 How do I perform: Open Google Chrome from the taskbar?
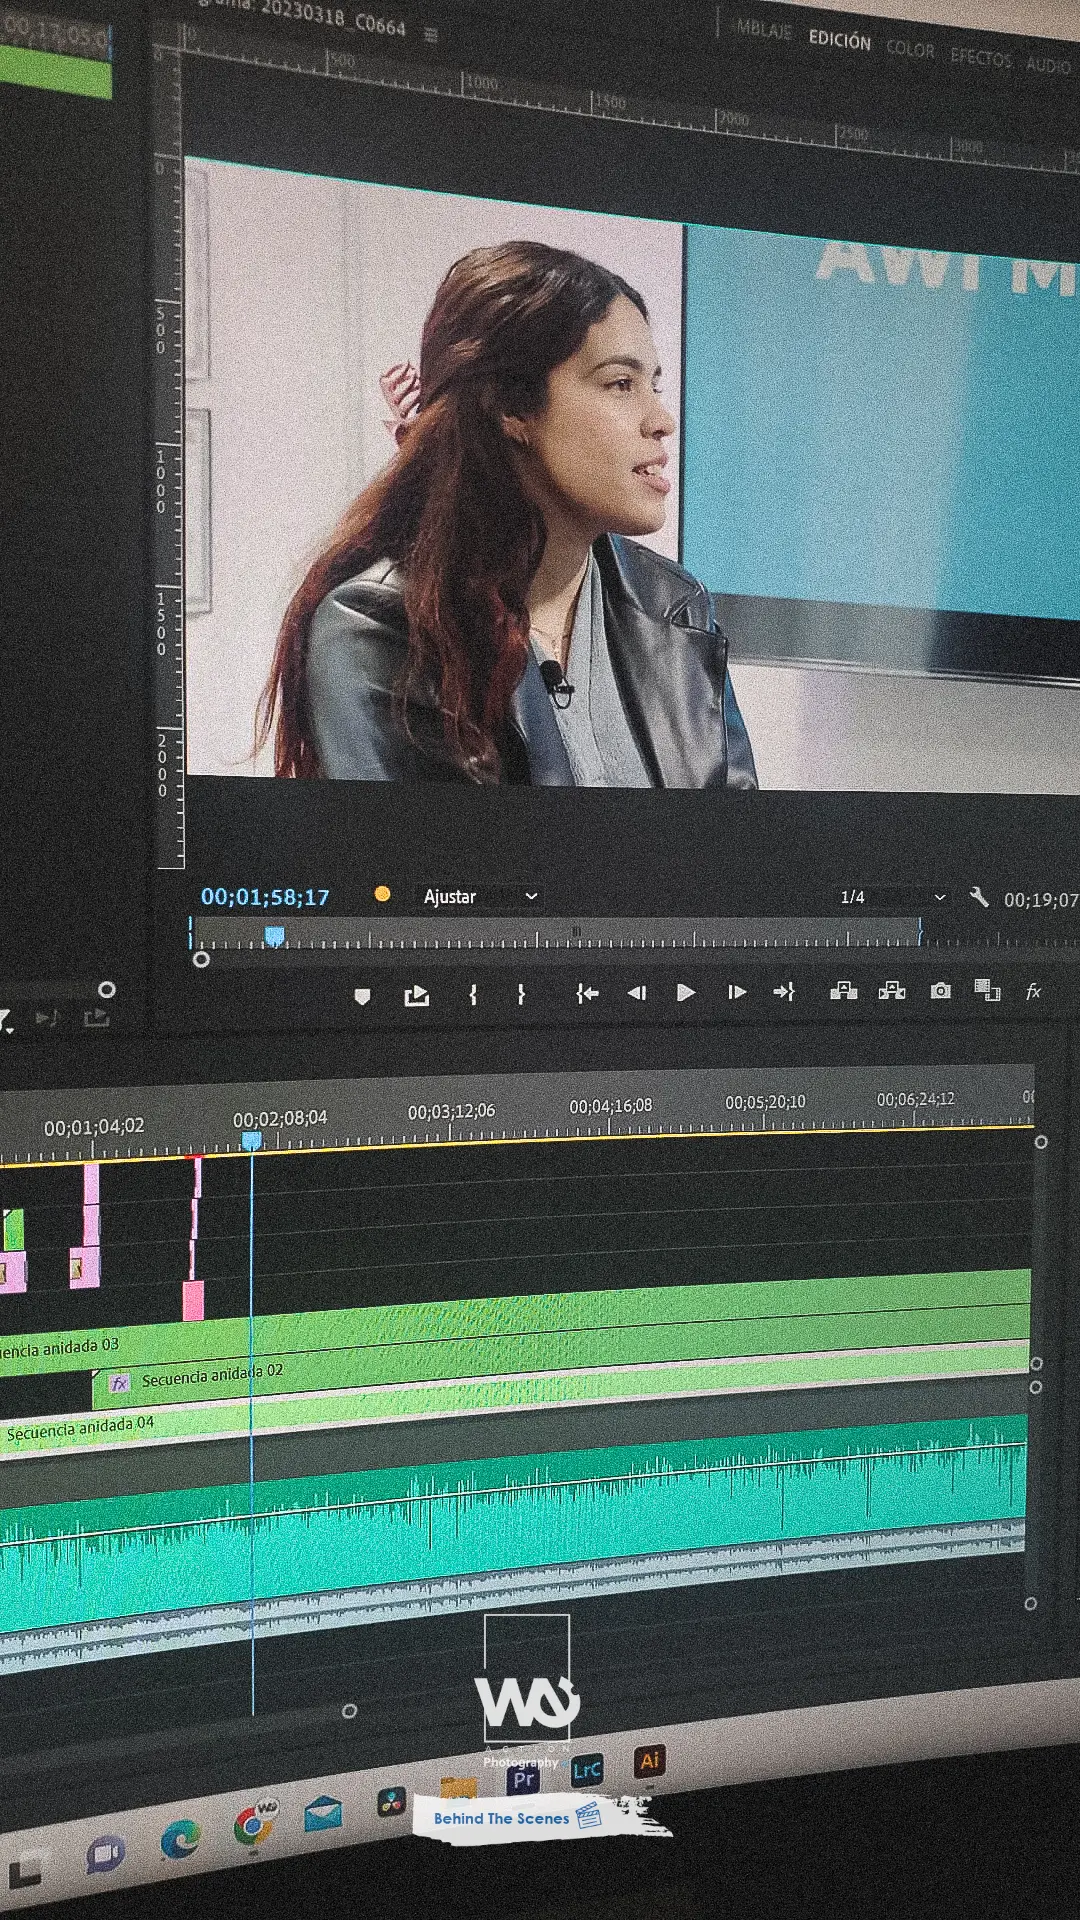[254, 1826]
